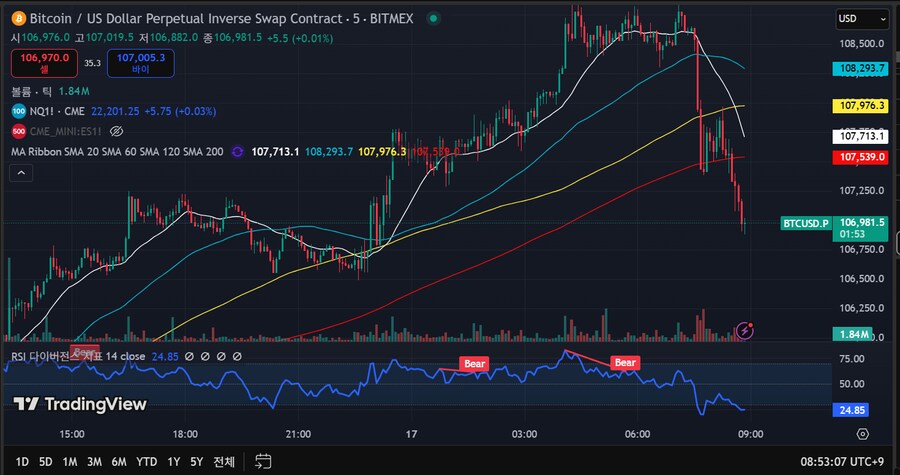The image size is (900, 475).
Task: Click teal 108,293.7 SMA value in legend
Action: click(329, 152)
